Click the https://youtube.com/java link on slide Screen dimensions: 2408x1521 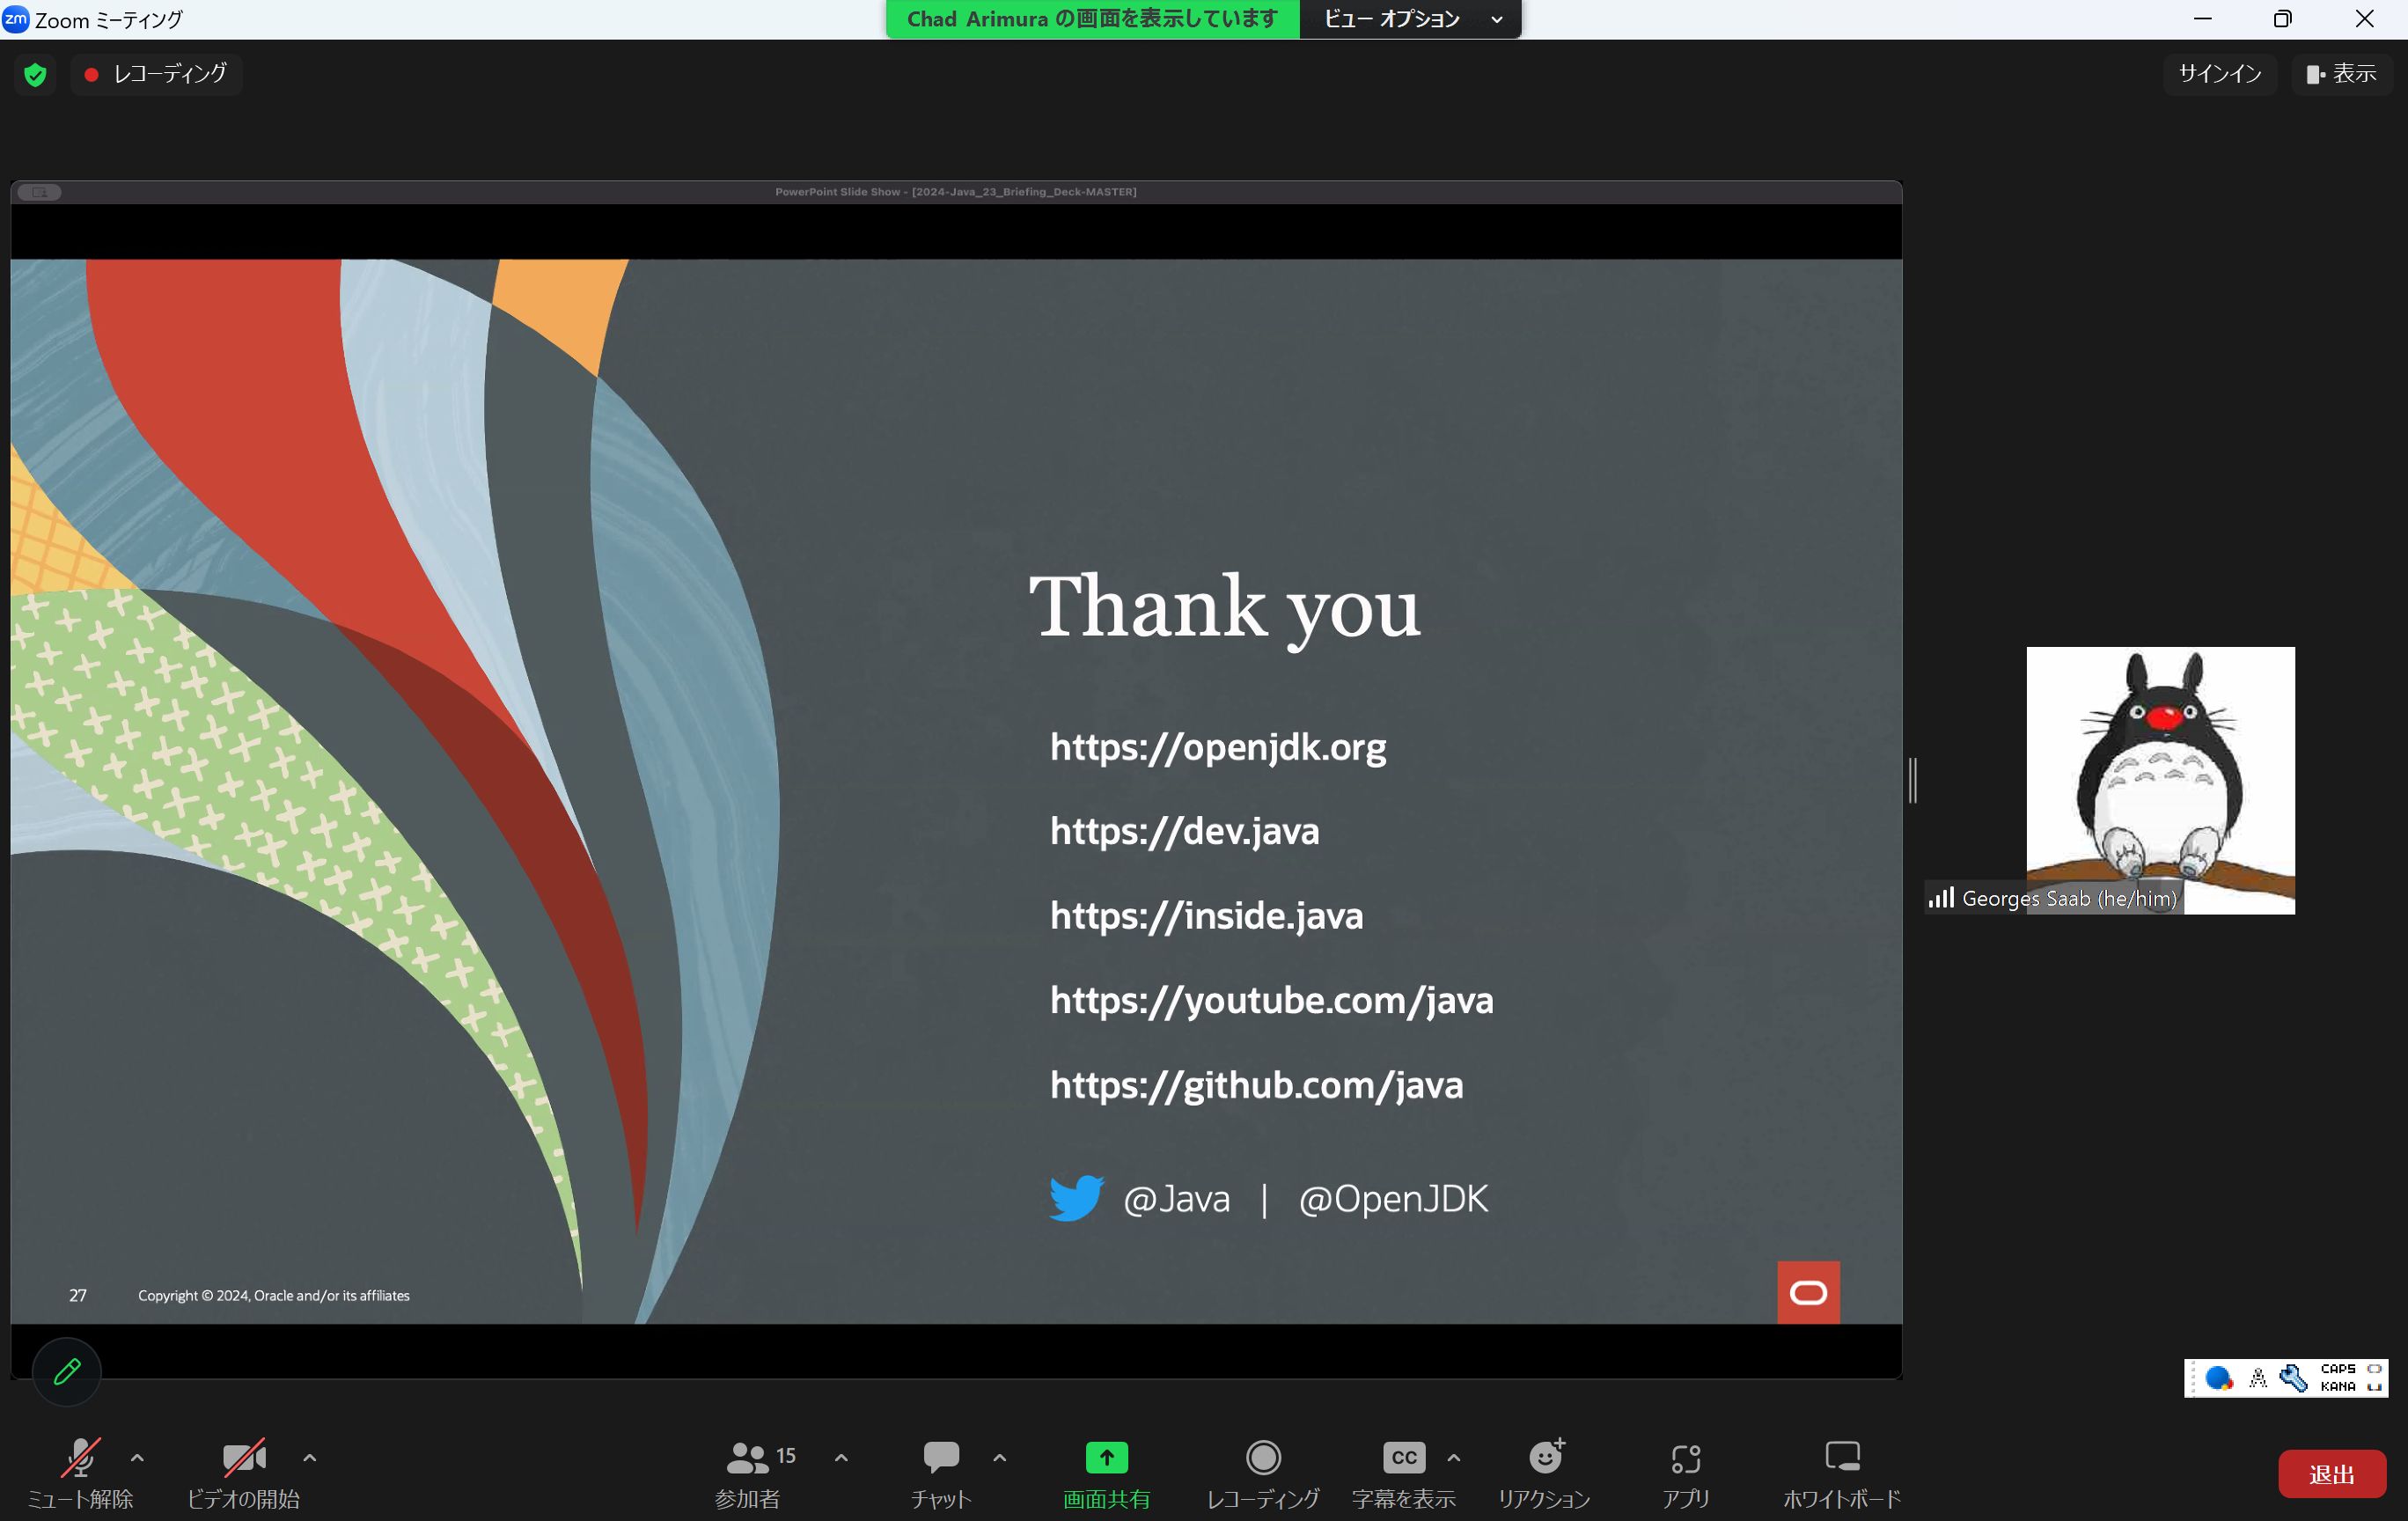tap(1271, 1000)
